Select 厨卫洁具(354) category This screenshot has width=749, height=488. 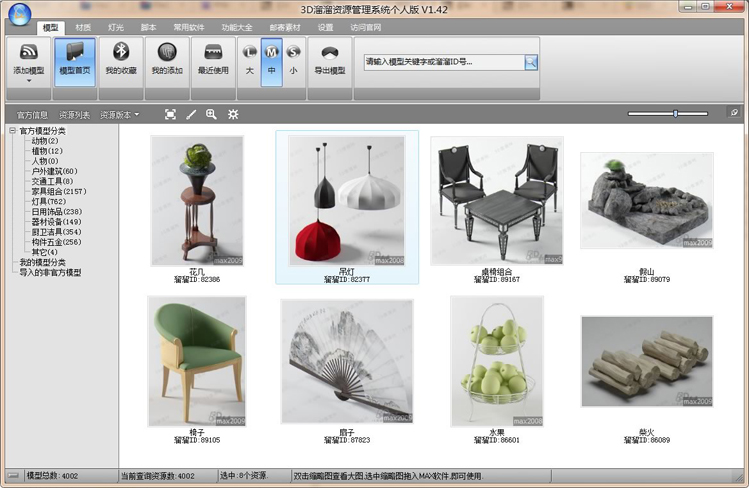[56, 232]
